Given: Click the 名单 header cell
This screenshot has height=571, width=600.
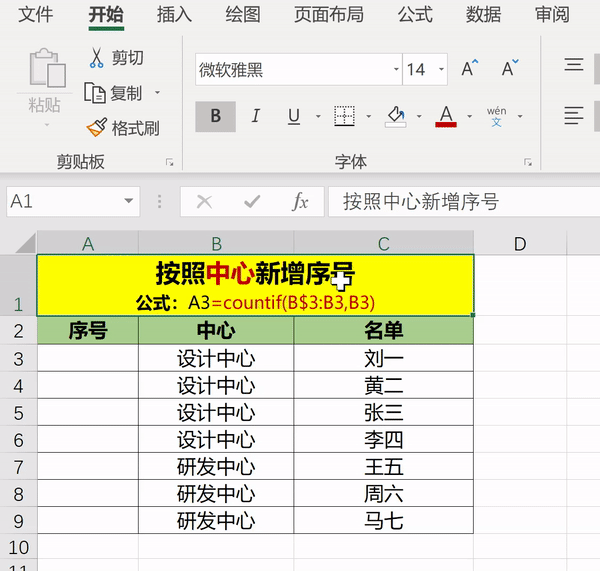Looking at the screenshot, I should click(x=384, y=331).
